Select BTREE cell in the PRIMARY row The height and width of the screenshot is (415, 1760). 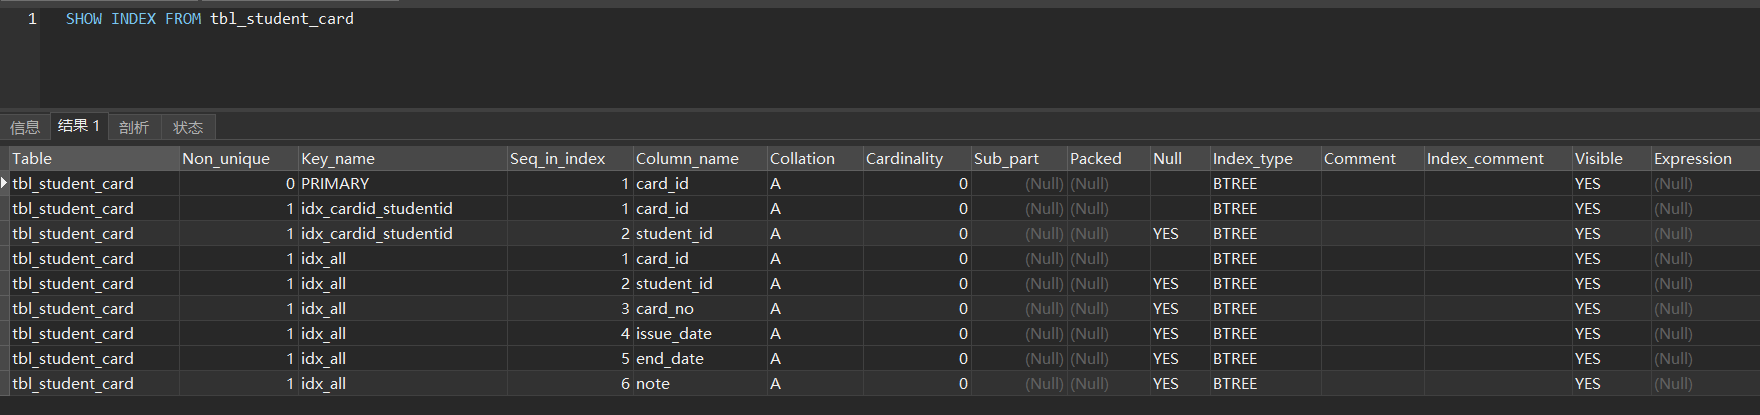tap(1266, 184)
